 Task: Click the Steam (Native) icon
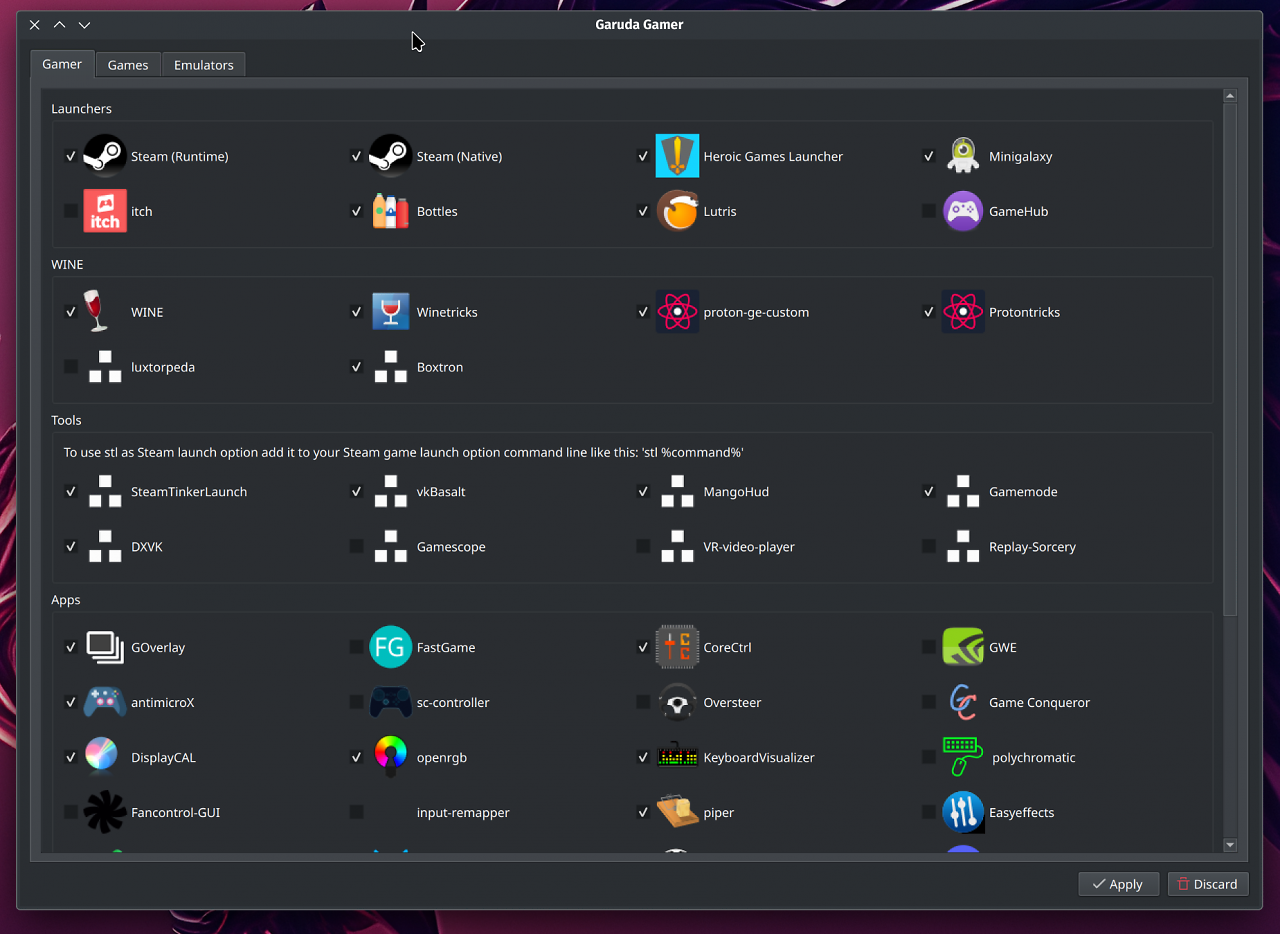tap(391, 156)
